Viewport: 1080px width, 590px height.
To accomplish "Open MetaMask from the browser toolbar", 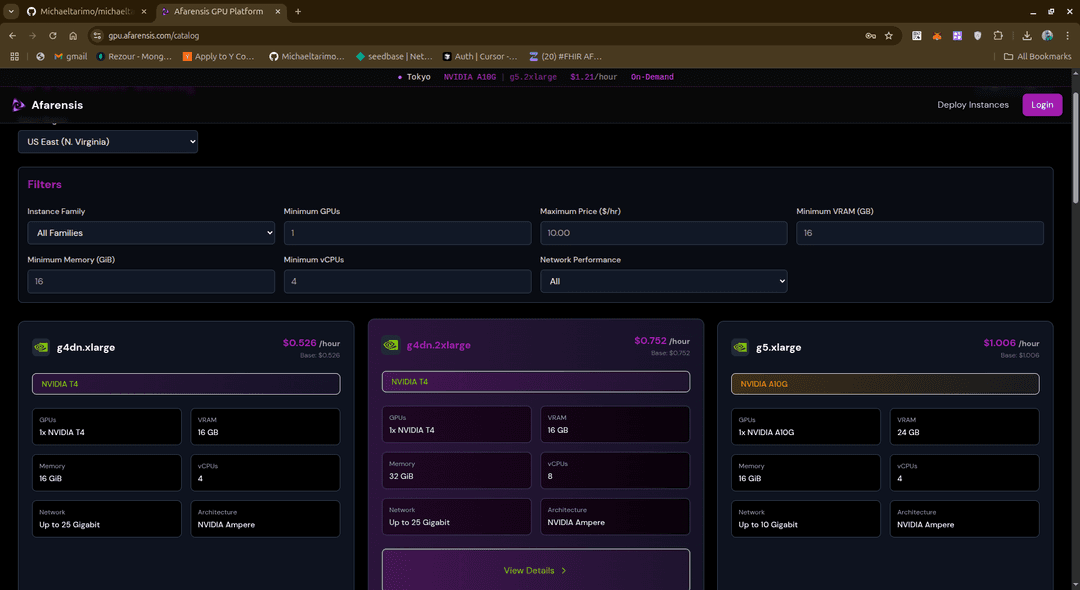I will tap(936, 33).
